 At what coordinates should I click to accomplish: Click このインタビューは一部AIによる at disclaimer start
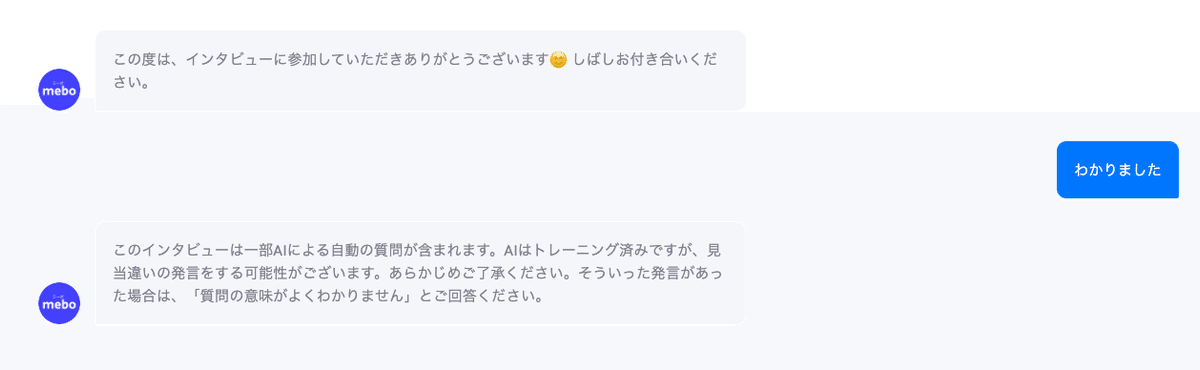point(219,250)
